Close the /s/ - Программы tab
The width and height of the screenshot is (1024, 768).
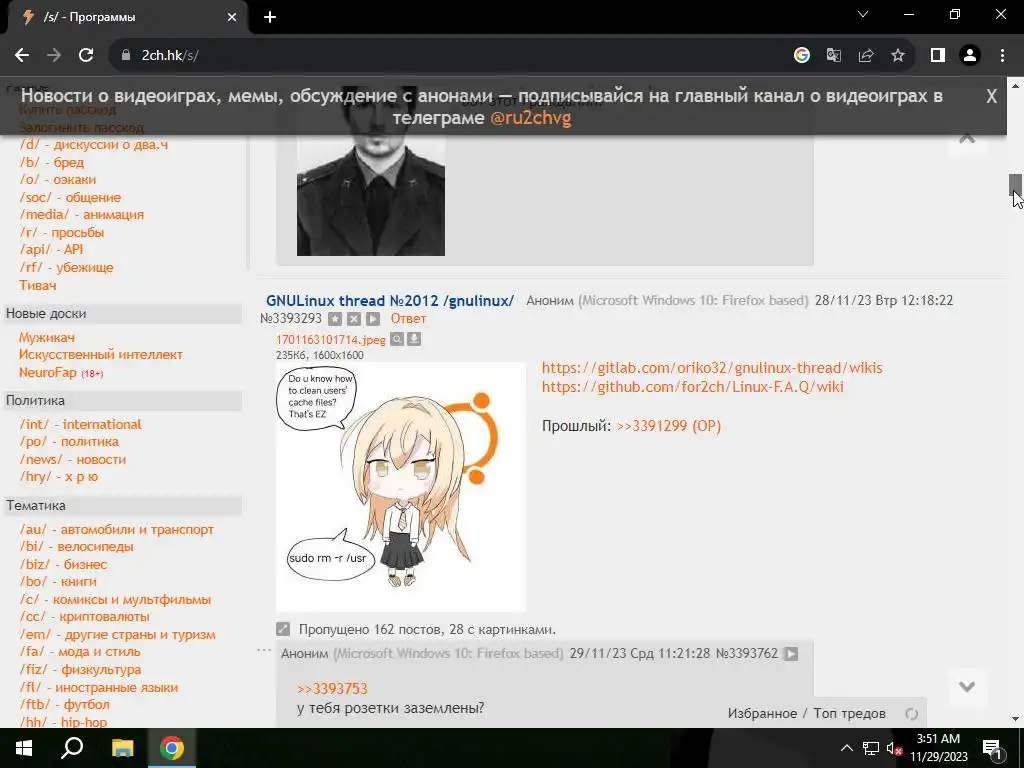click(232, 18)
